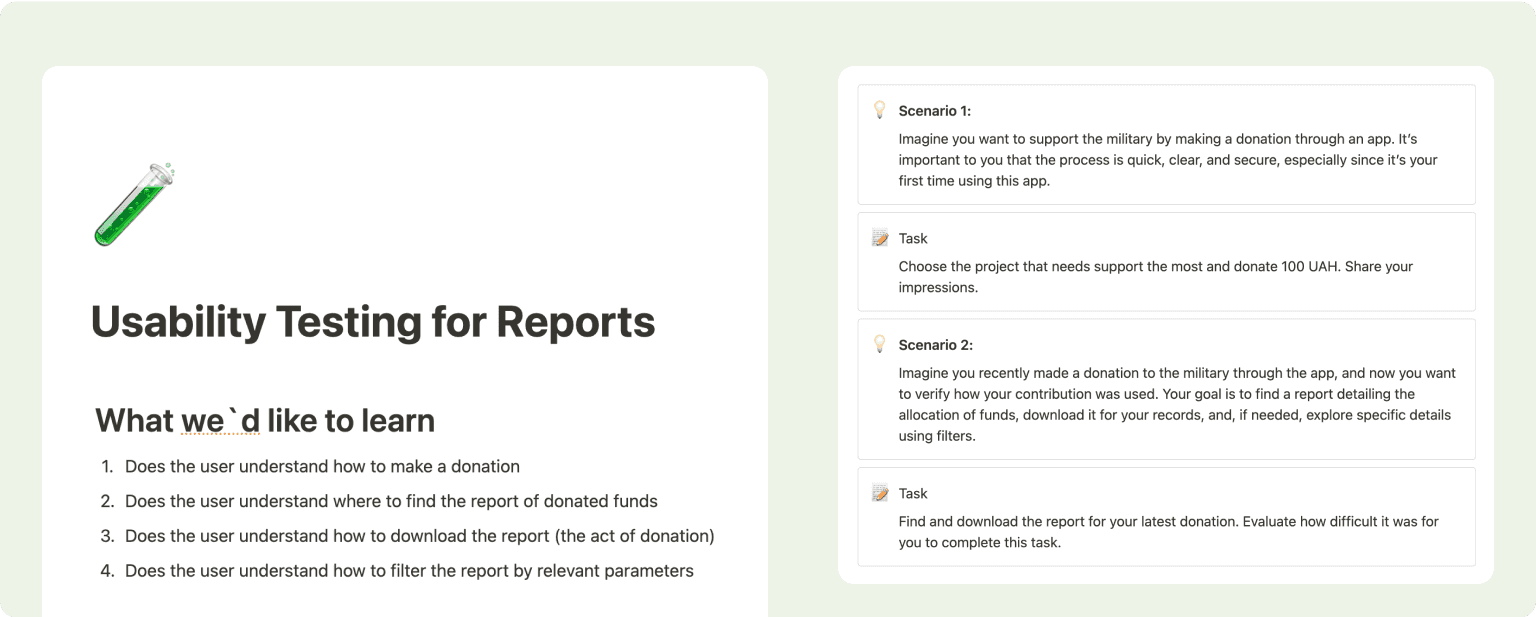This screenshot has height=617, width=1536.
Task: Click the 'Usability Testing for Reports' title
Action: [x=373, y=322]
